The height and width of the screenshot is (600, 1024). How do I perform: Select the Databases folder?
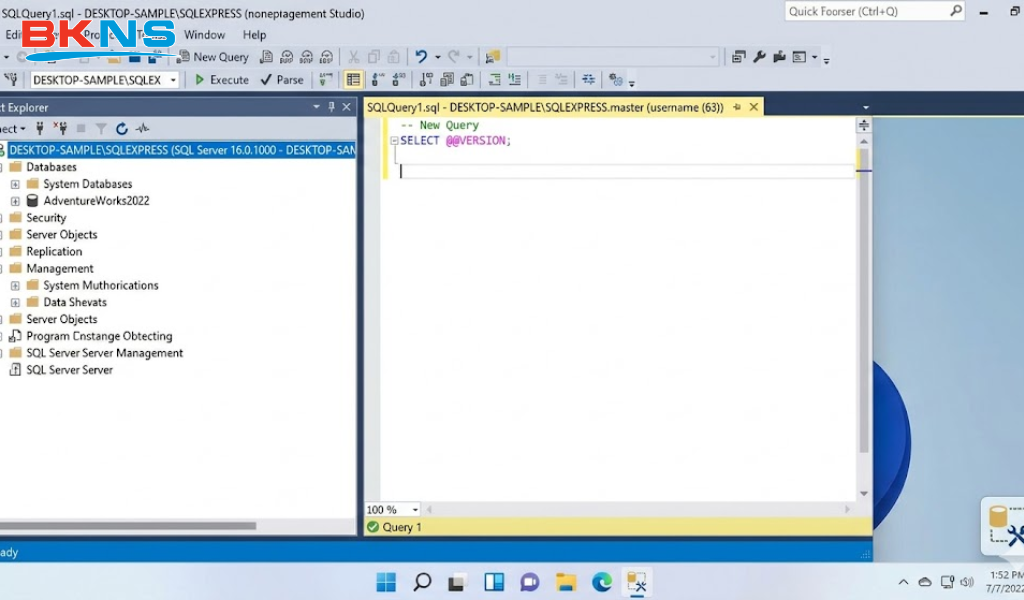[x=44, y=167]
